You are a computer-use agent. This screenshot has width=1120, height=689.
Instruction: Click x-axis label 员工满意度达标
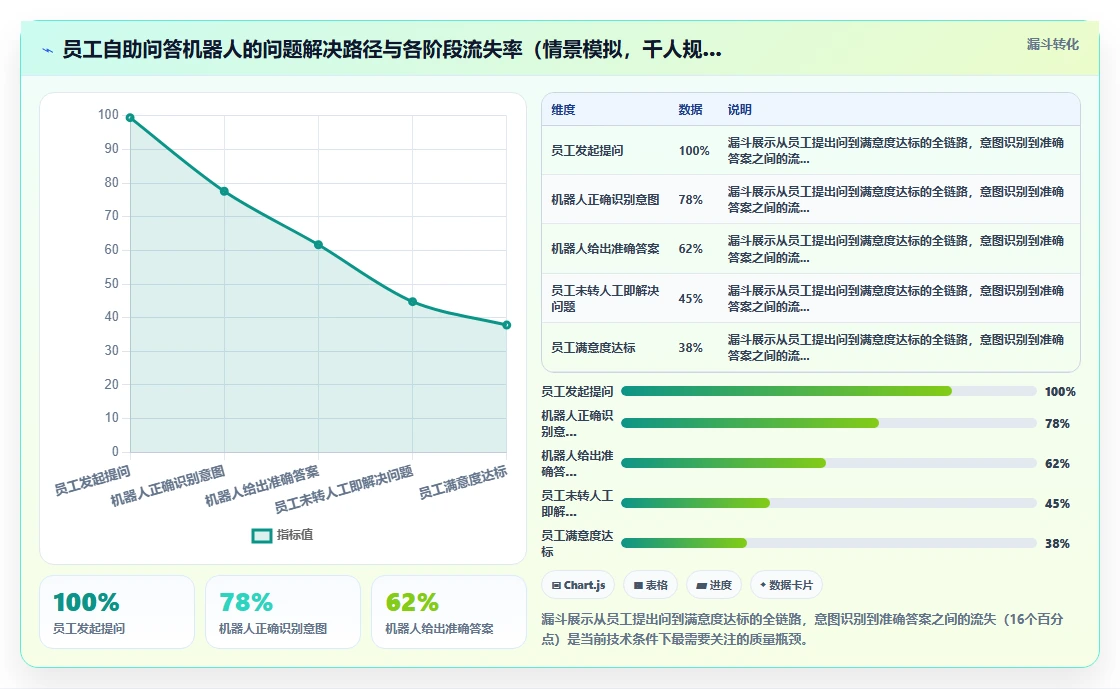(x=462, y=482)
